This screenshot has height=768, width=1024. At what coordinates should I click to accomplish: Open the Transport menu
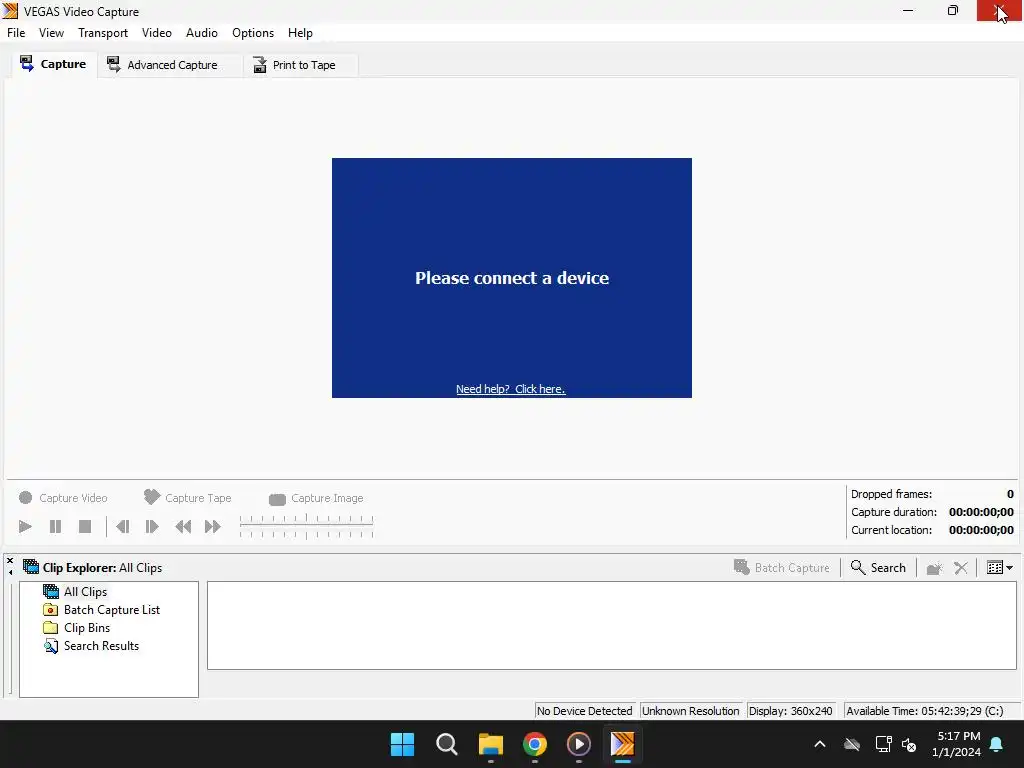(103, 33)
